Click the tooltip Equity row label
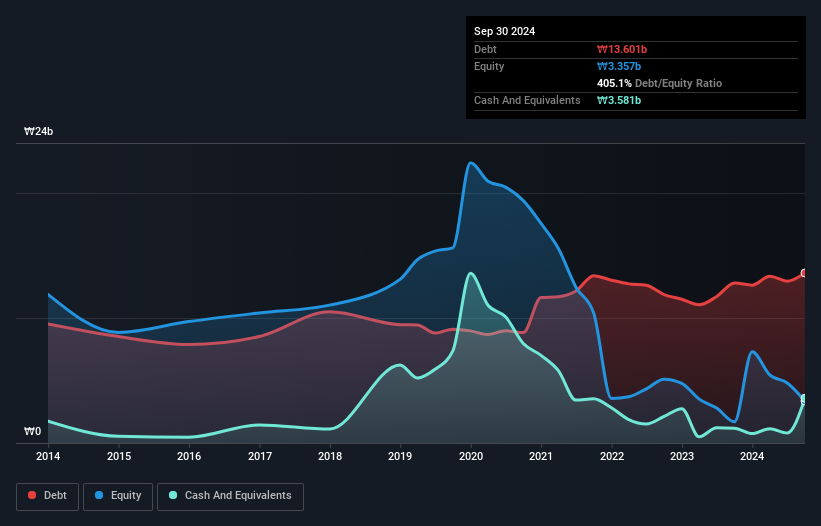 click(489, 66)
